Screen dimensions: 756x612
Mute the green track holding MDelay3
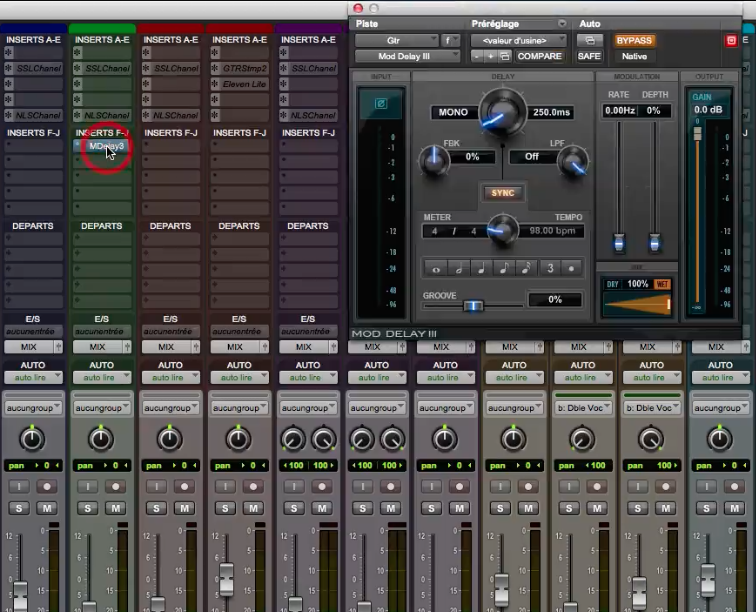(116, 508)
